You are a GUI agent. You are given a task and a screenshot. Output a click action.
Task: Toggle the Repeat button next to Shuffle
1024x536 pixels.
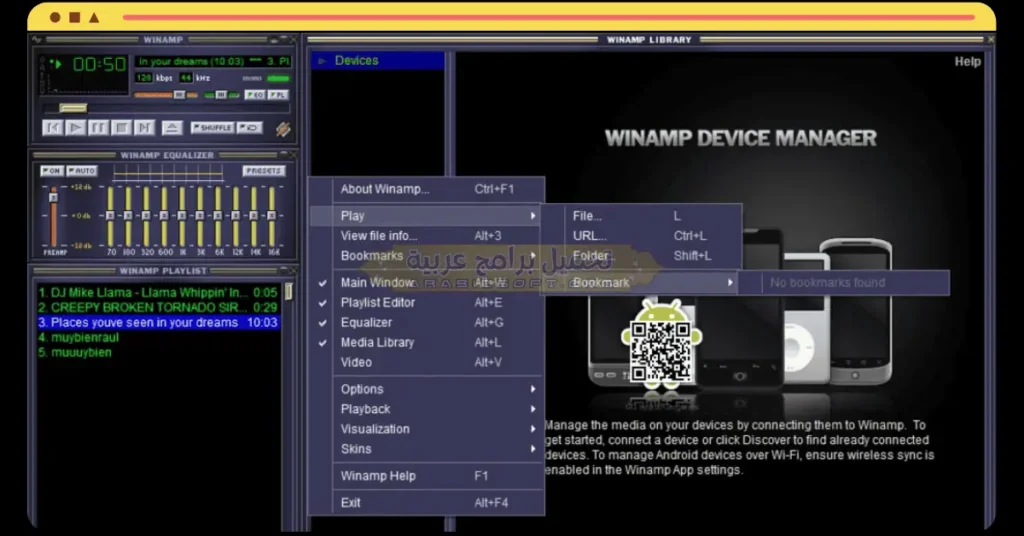(249, 127)
